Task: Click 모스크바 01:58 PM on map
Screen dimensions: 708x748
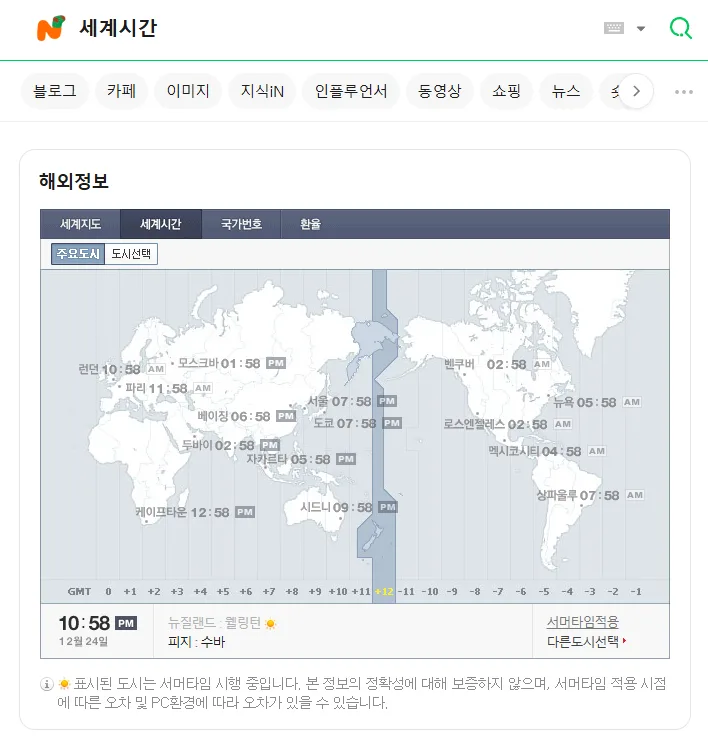Action: tap(232, 364)
